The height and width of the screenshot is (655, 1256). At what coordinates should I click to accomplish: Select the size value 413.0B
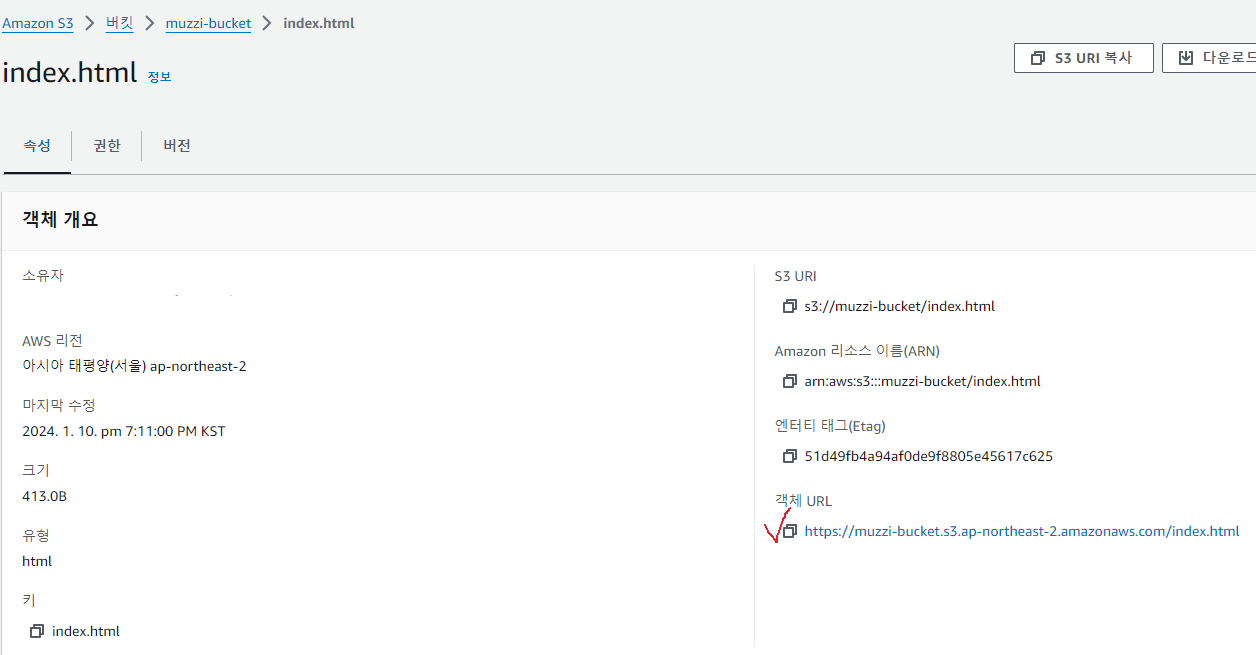coord(44,496)
